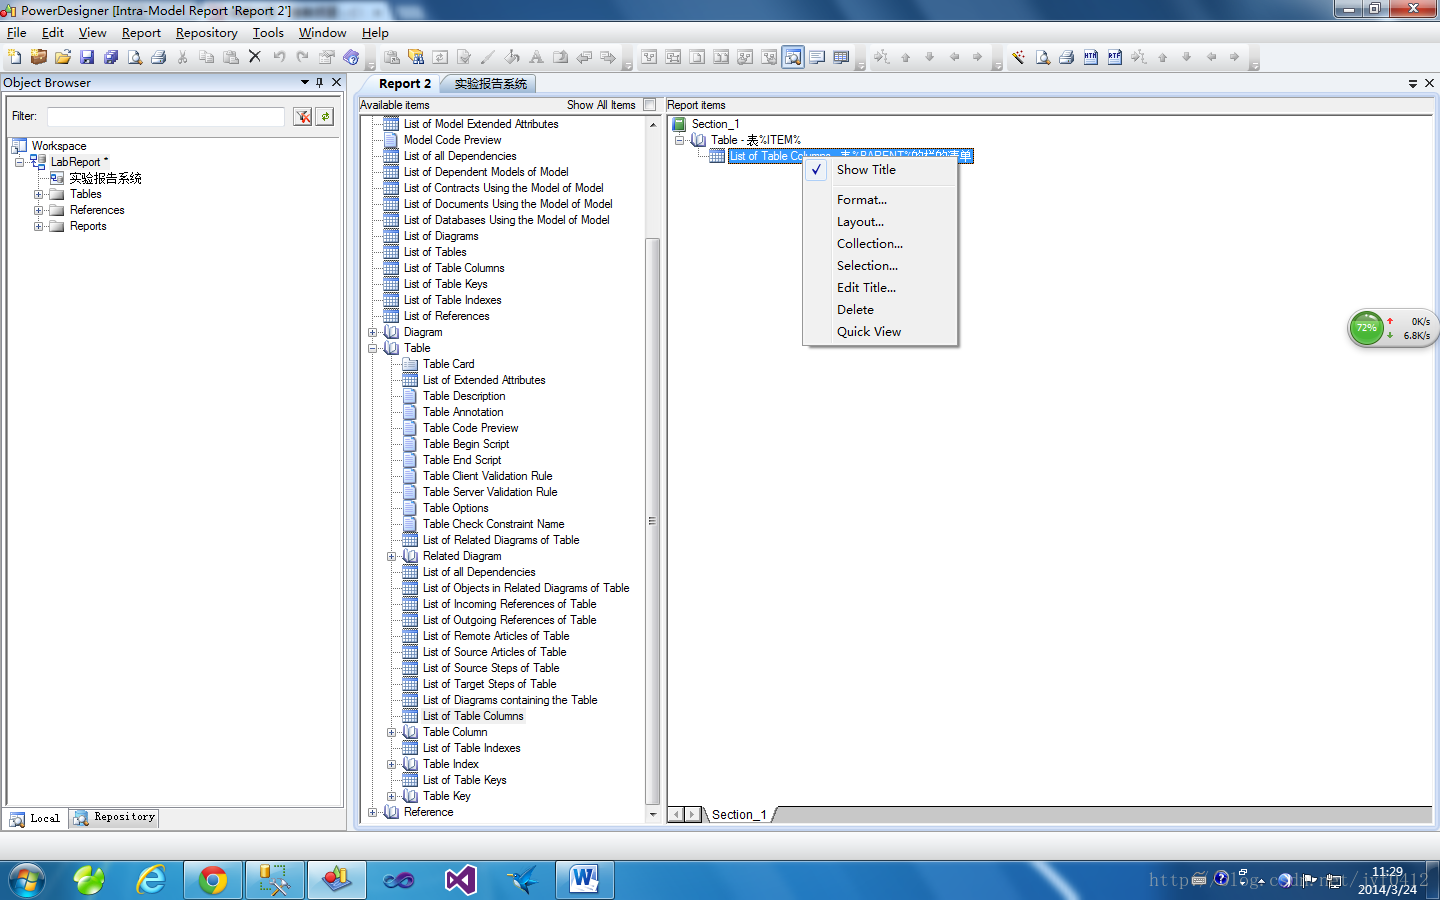Expand the Table Index node
This screenshot has width=1440, height=900.
[x=392, y=764]
